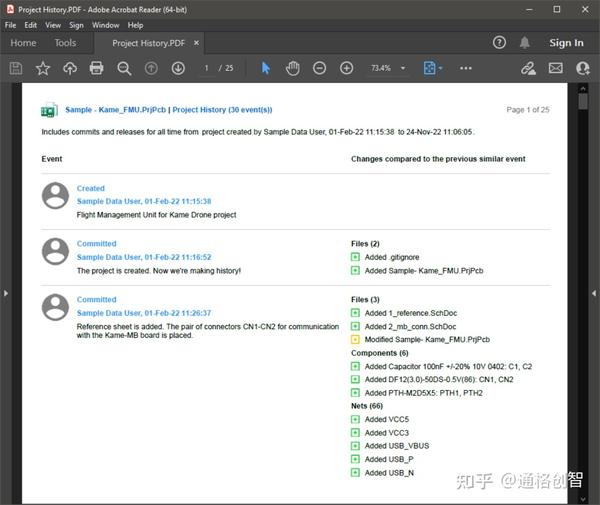Print the document using printer icon

click(x=97, y=68)
